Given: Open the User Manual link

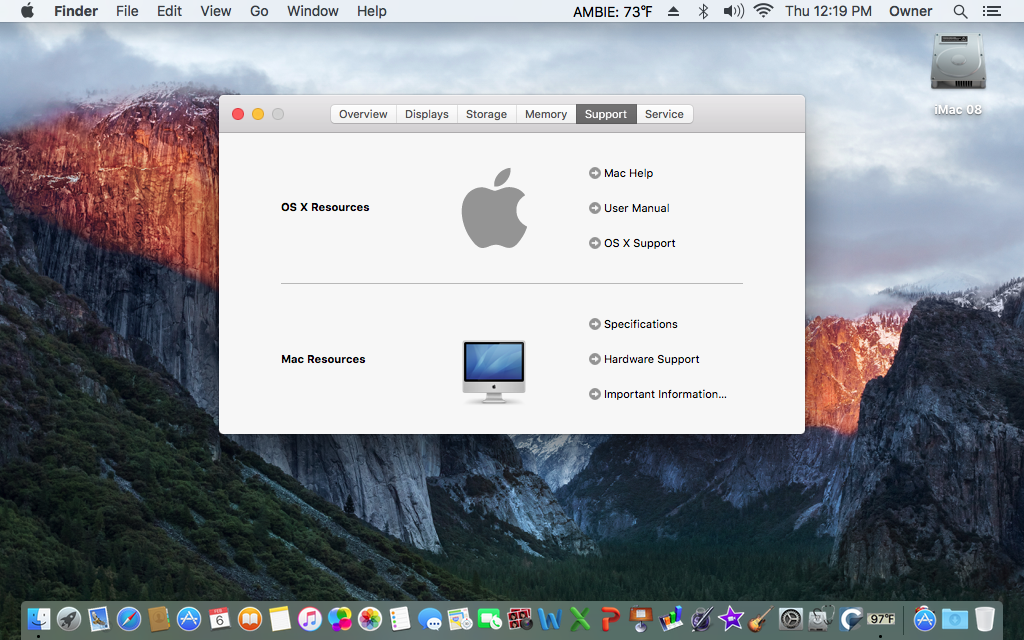Looking at the screenshot, I should coord(629,208).
